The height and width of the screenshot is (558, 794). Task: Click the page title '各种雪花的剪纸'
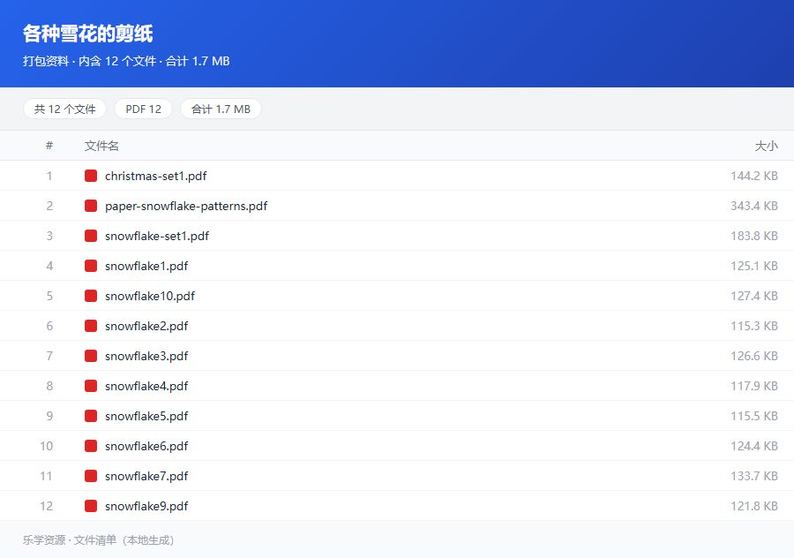pyautogui.click(x=88, y=33)
